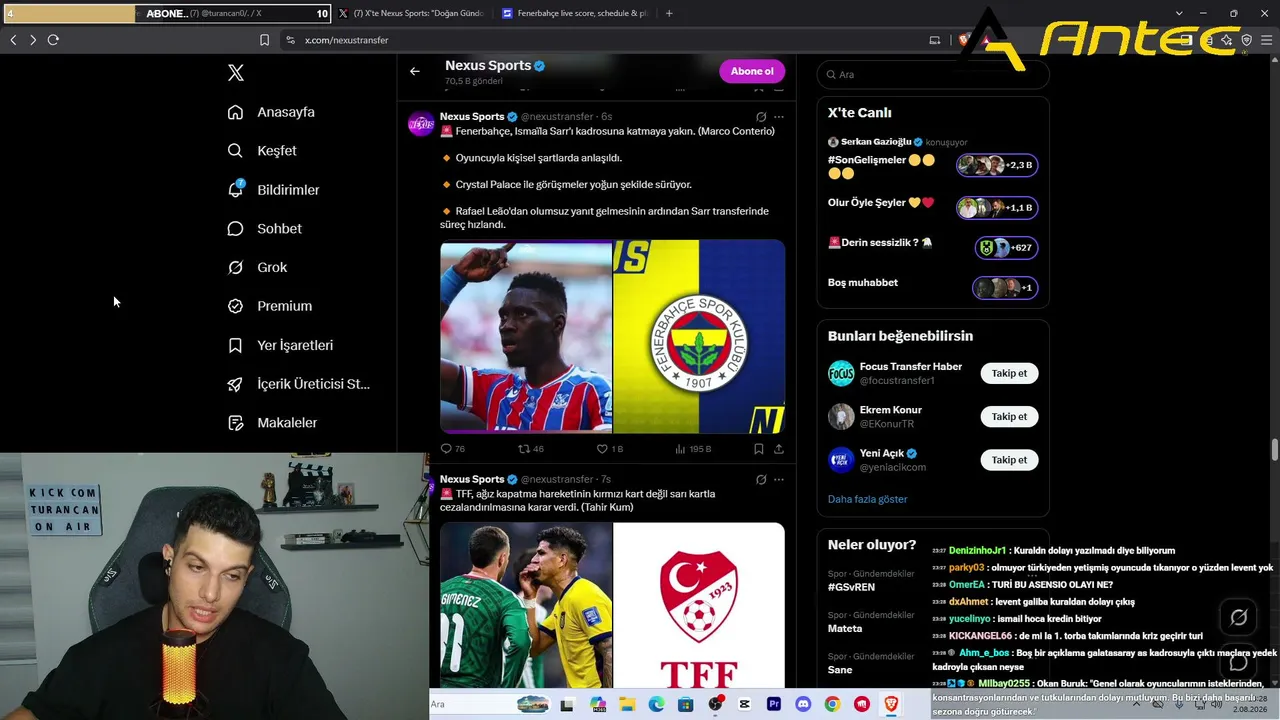Click the Ara search field on X

933,75
